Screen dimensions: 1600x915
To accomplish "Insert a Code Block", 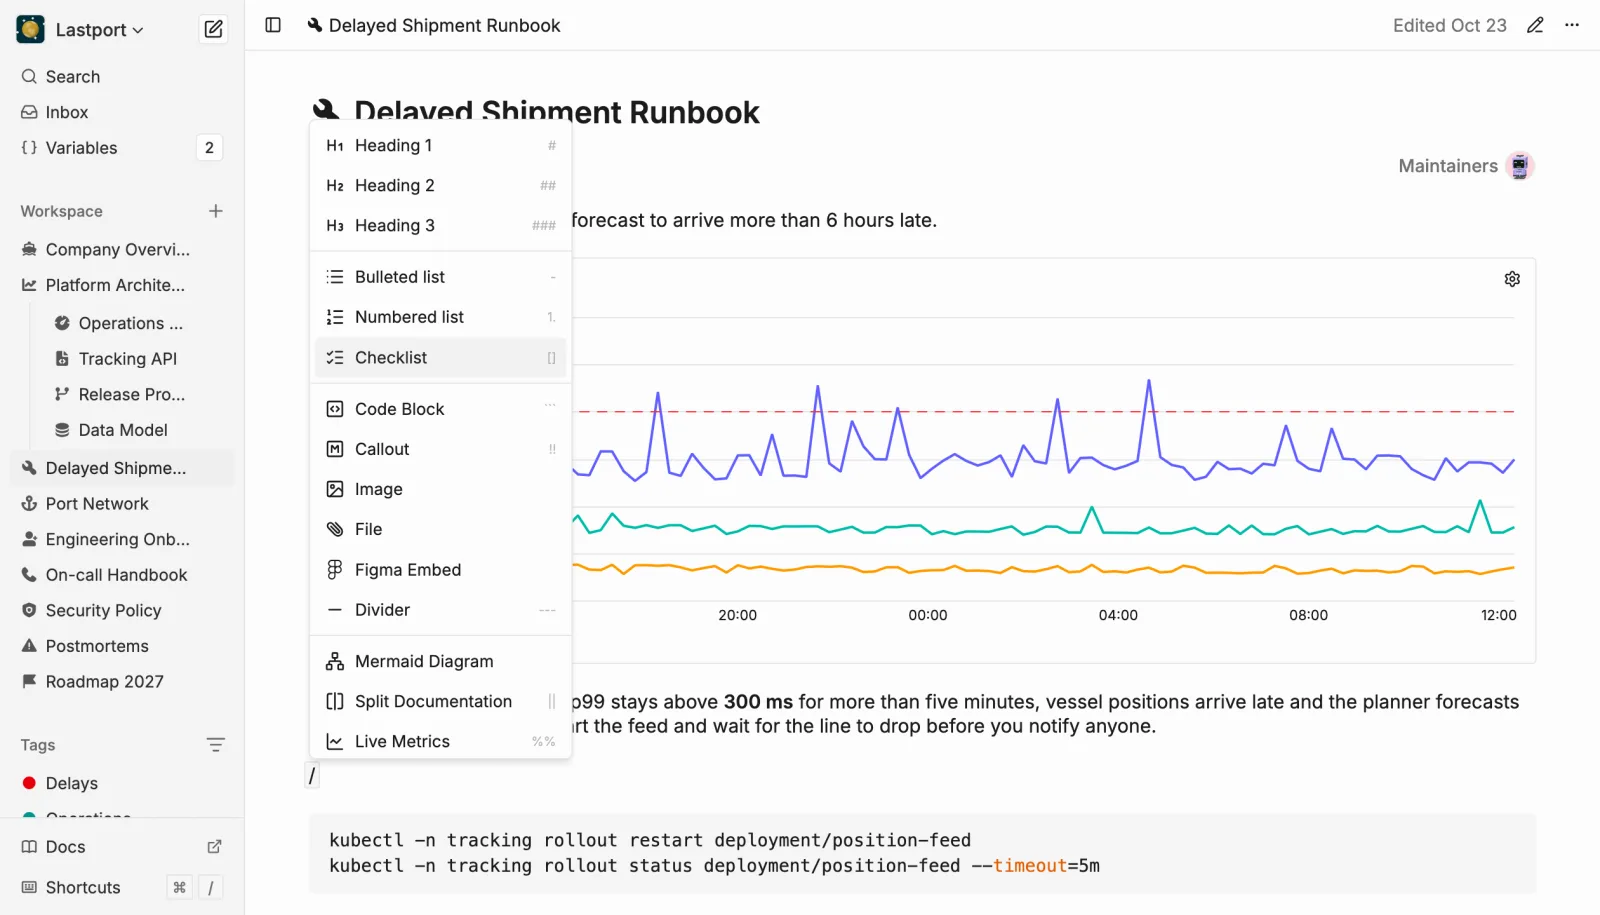I will (440, 409).
